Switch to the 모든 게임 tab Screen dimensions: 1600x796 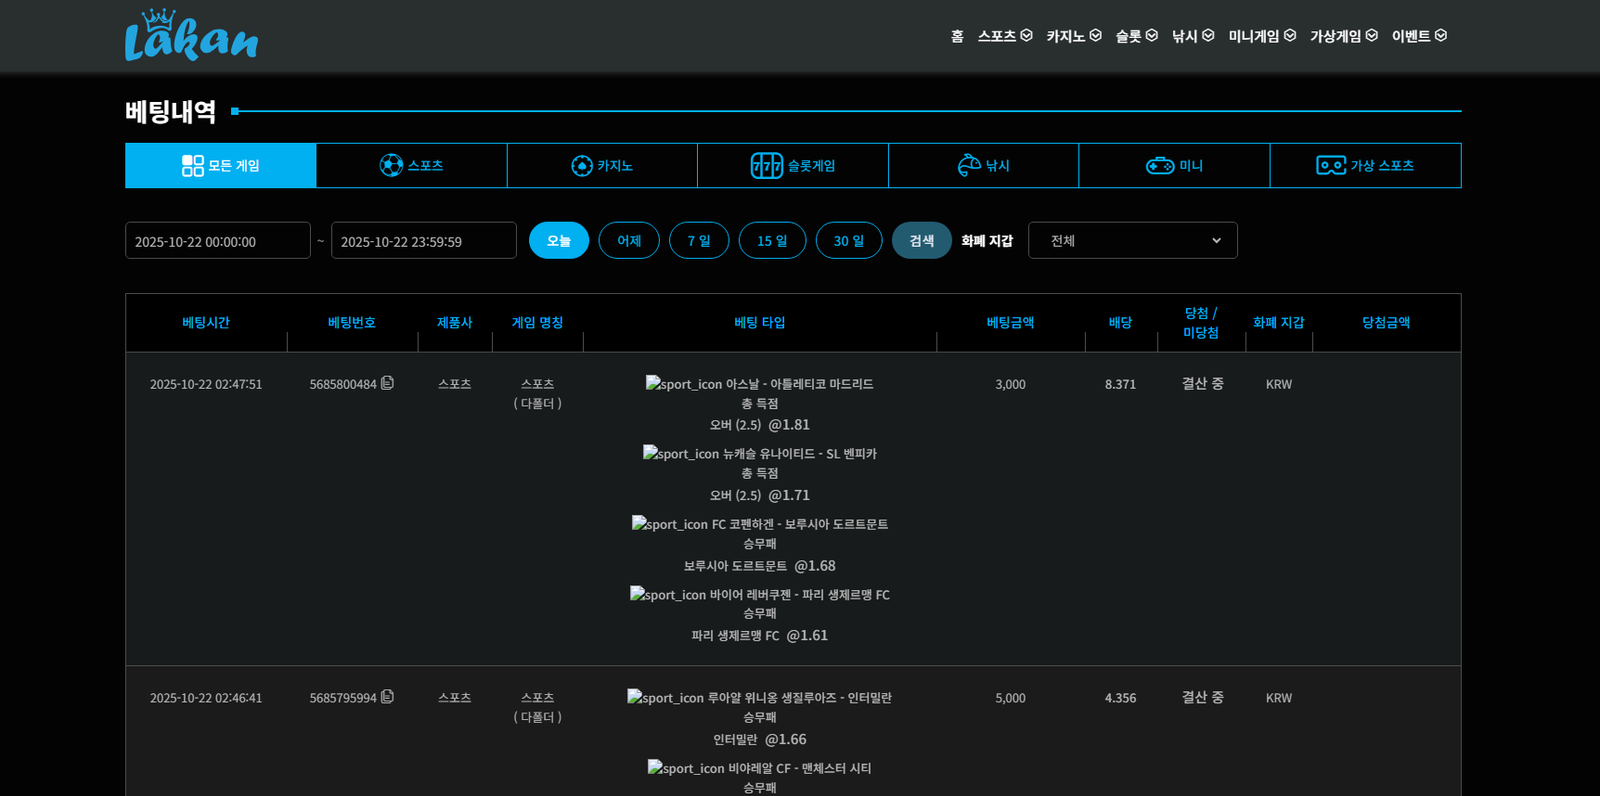coord(221,166)
